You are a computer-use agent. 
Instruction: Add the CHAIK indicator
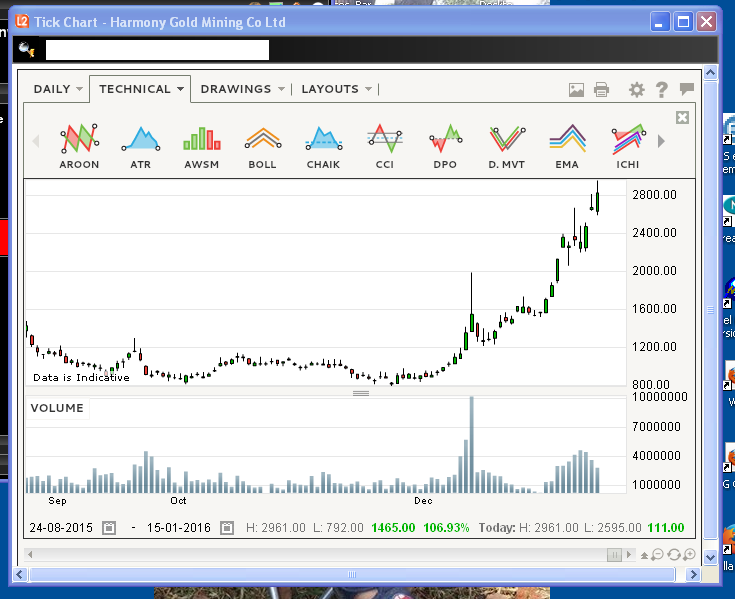323,146
